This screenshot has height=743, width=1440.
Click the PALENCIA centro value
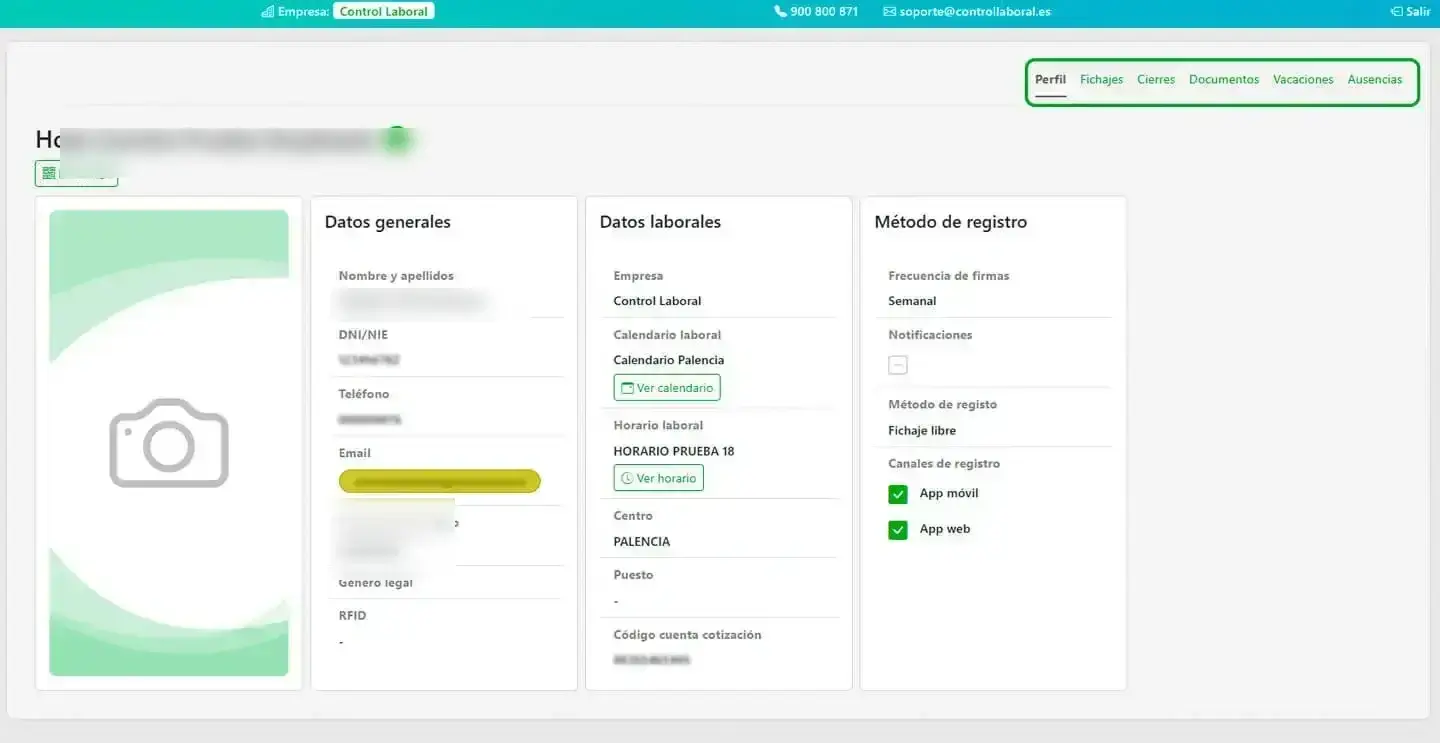tap(642, 541)
